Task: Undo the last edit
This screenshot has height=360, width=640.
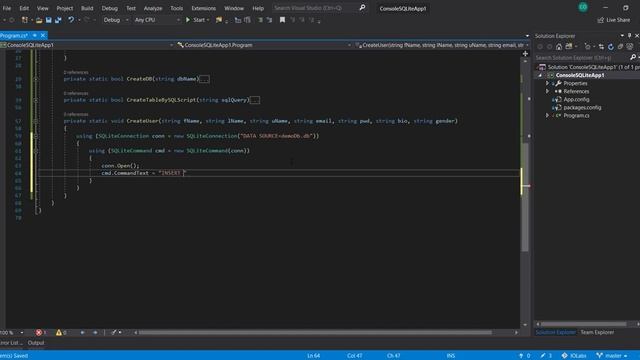Action: coord(71,20)
